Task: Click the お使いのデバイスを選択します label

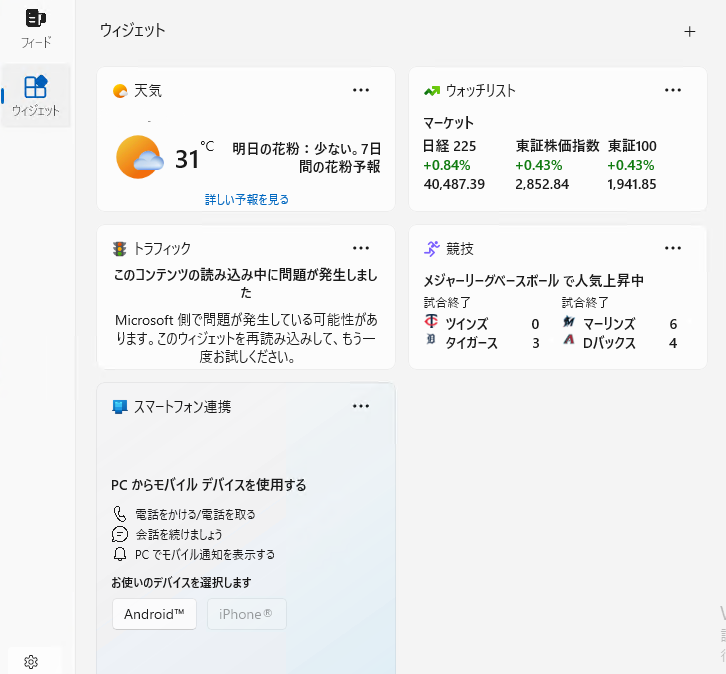Action: click(x=181, y=582)
